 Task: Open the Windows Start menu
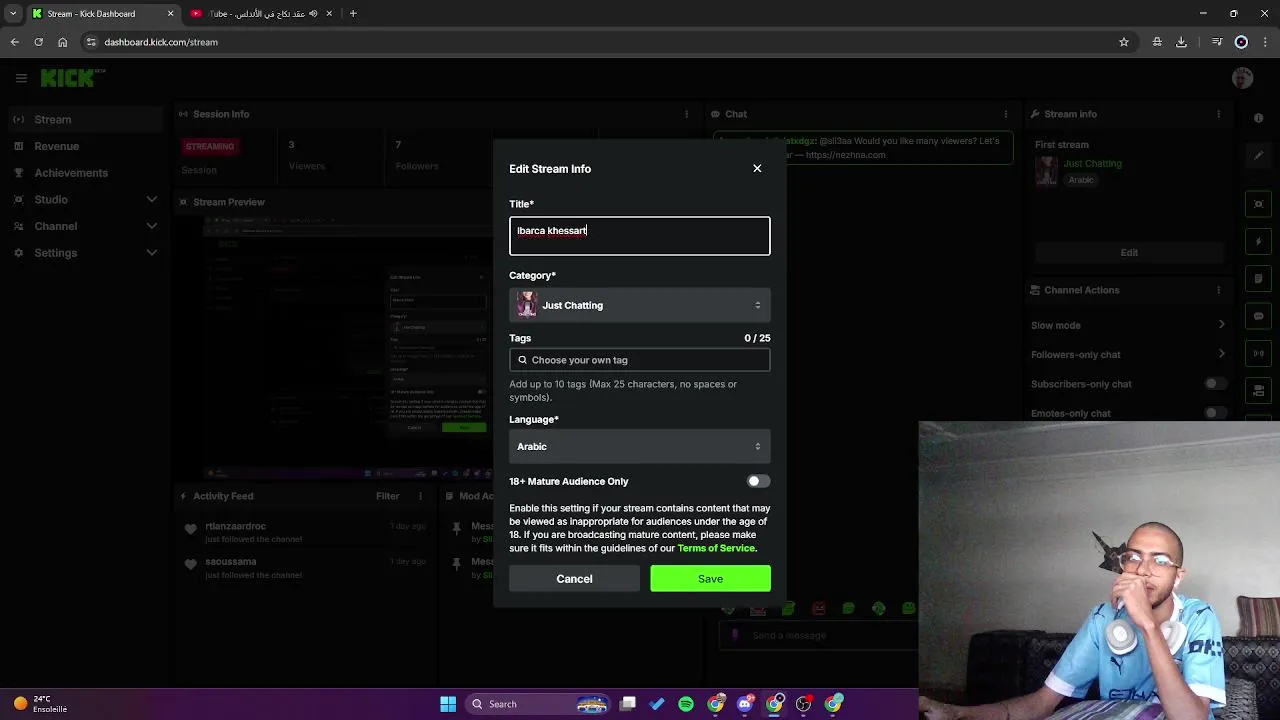(448, 704)
